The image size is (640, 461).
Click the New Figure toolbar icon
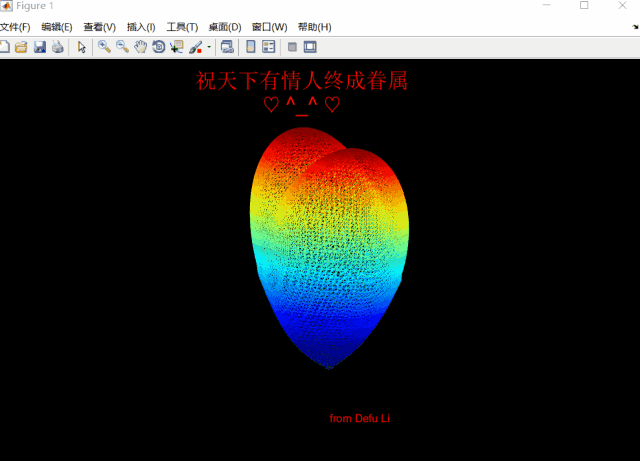click(4, 47)
